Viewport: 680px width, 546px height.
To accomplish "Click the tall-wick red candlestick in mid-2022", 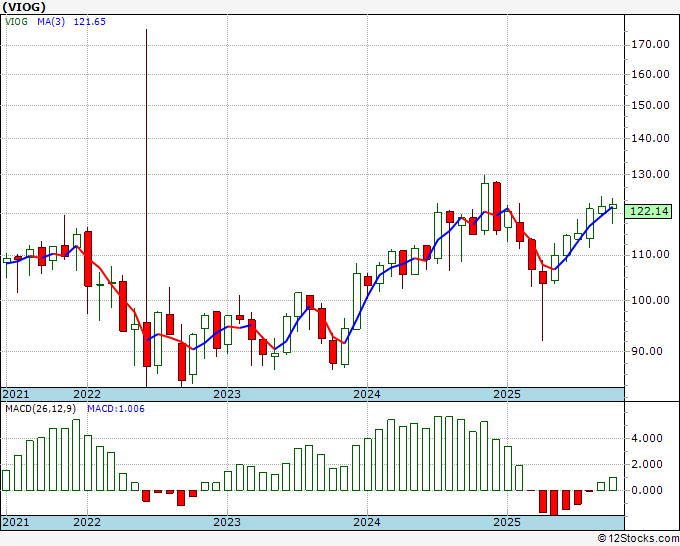I will [147, 344].
